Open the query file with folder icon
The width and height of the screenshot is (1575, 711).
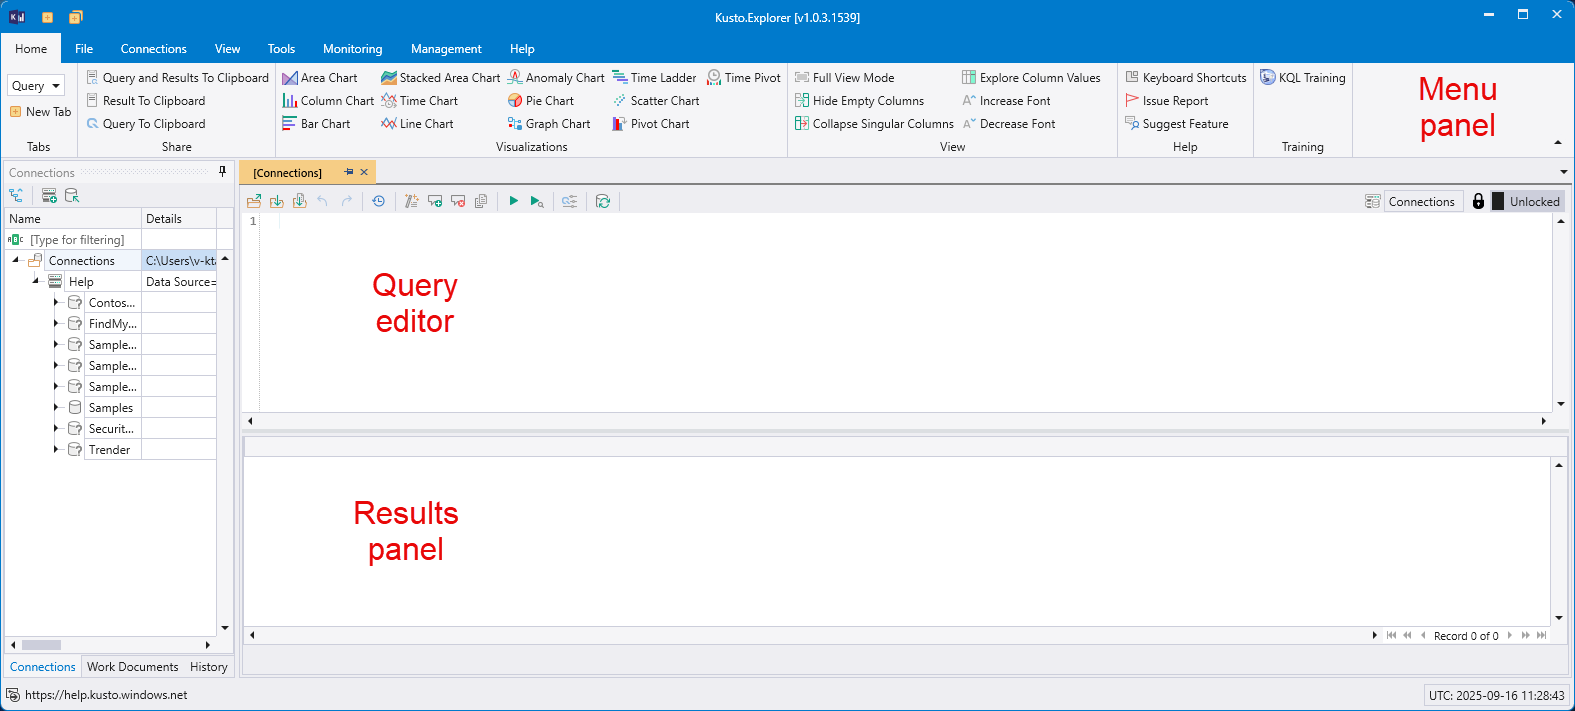coord(254,201)
